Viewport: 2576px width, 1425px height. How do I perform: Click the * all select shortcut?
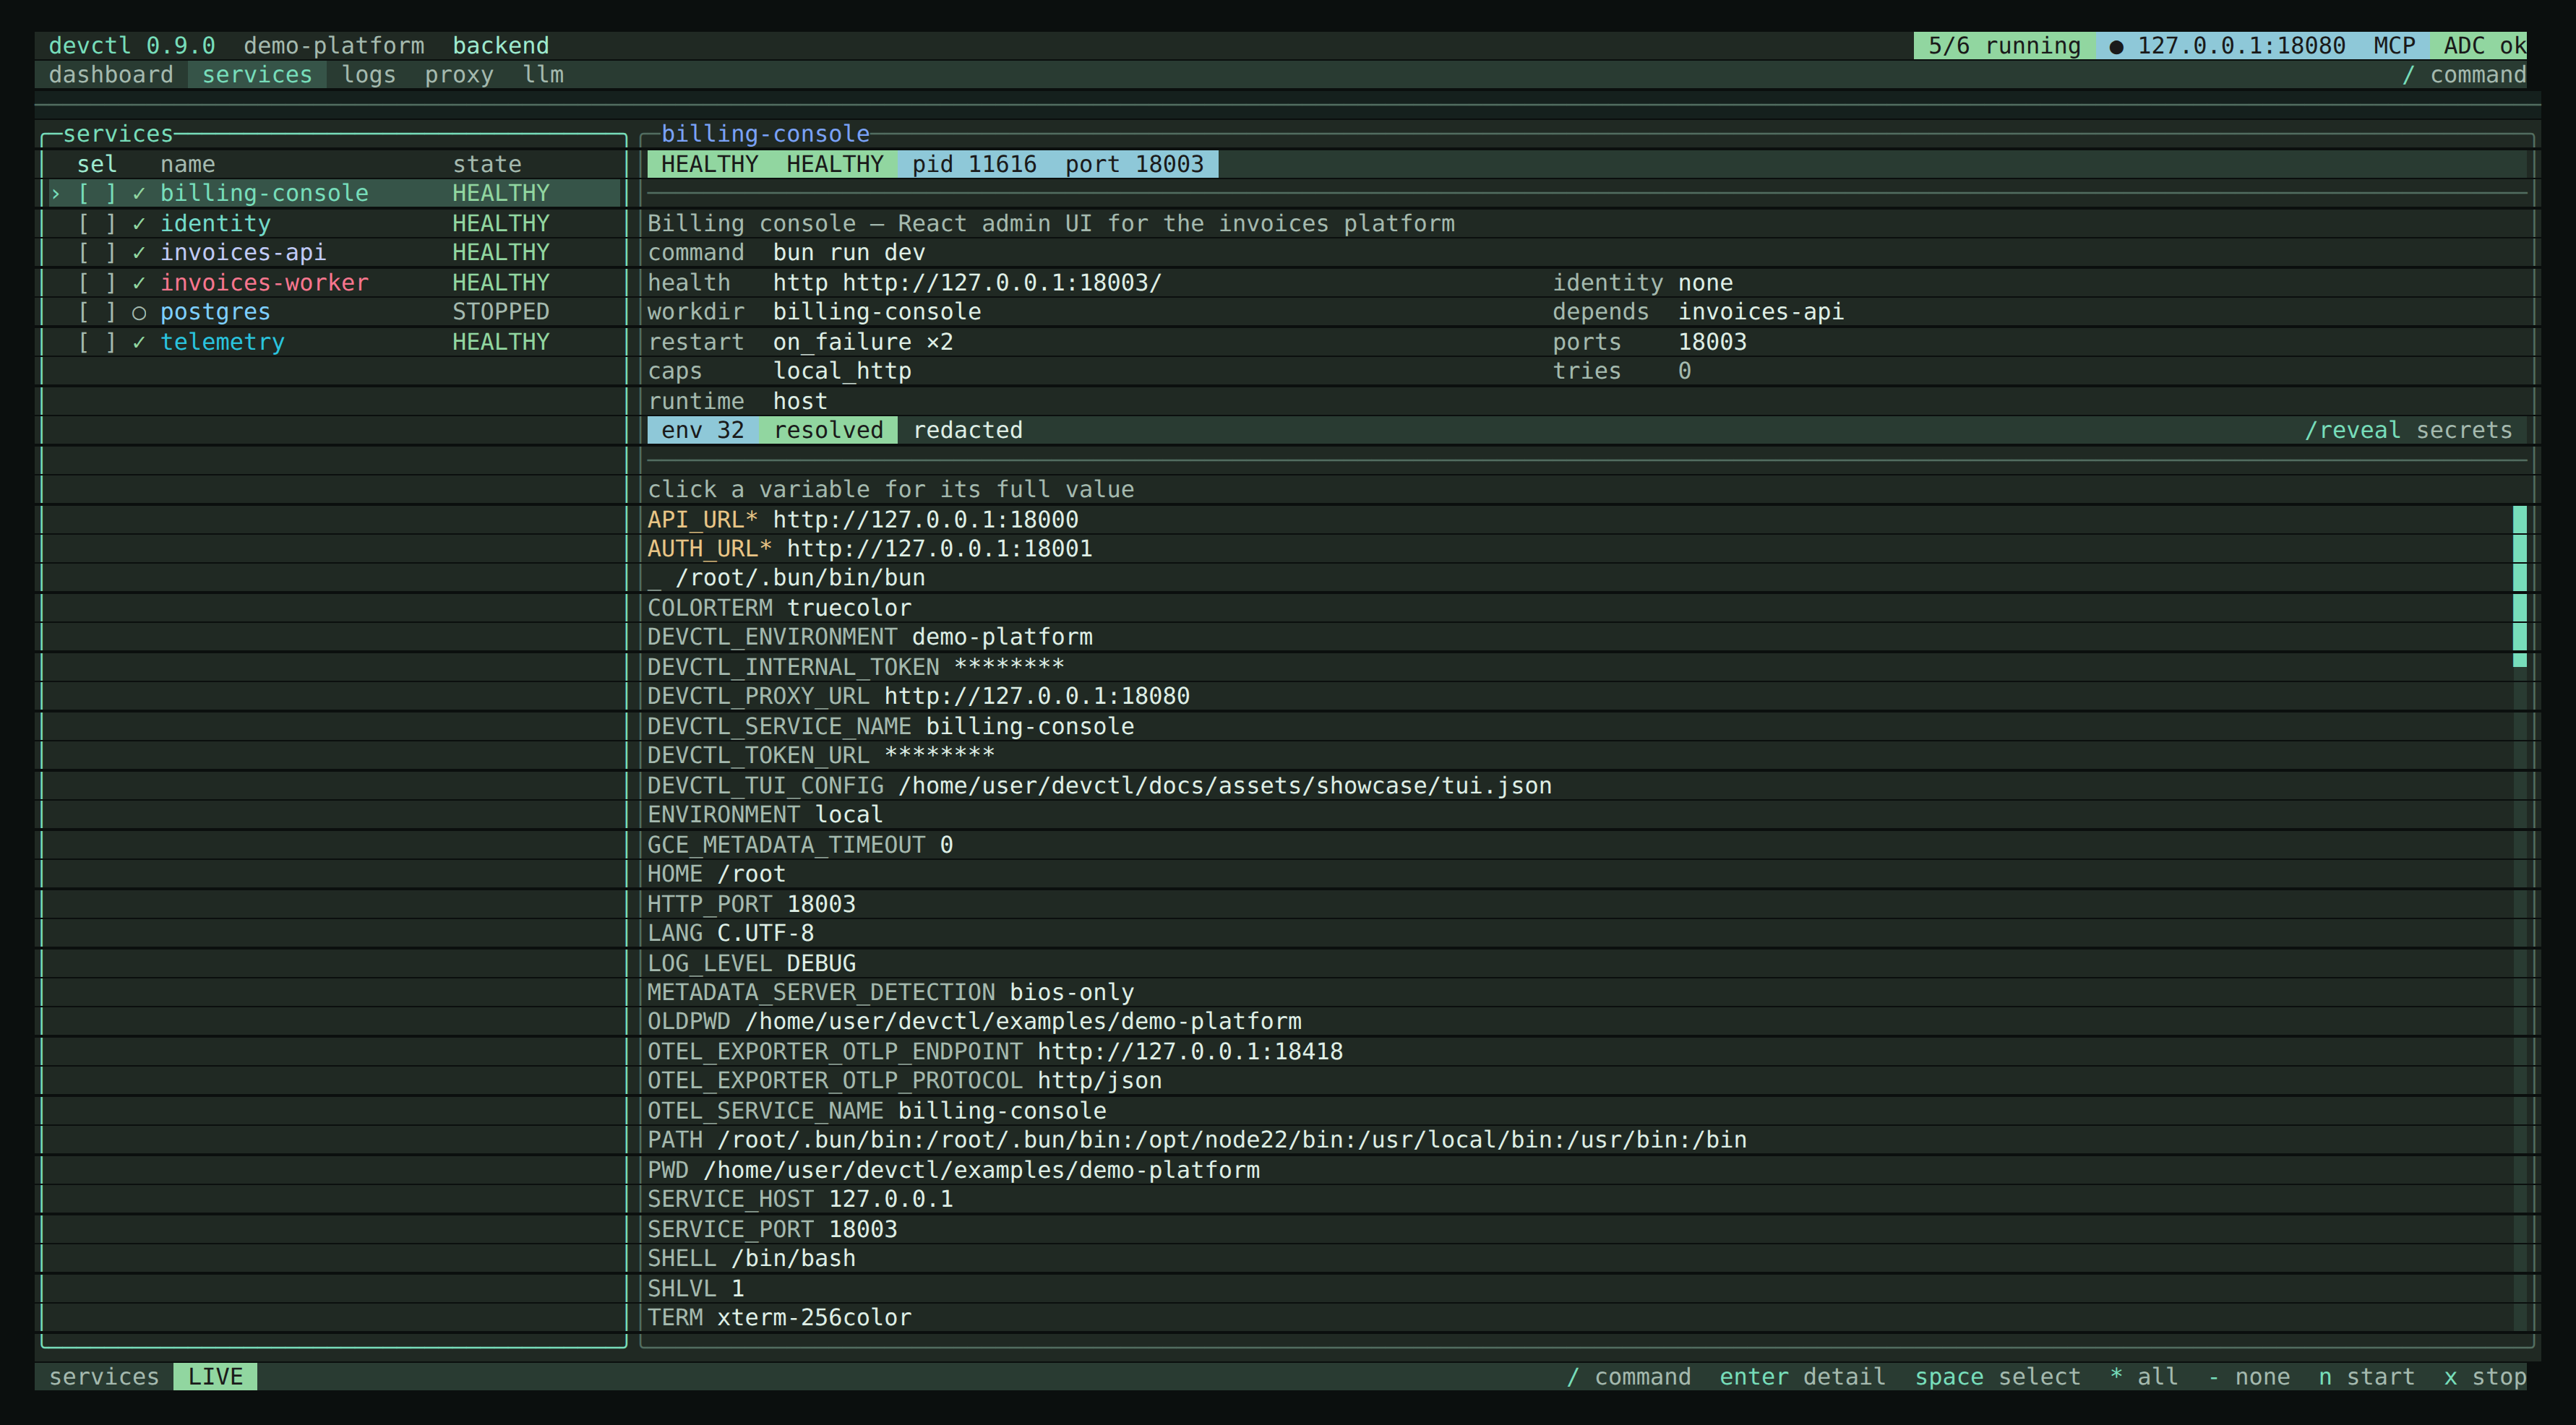tap(2144, 1377)
